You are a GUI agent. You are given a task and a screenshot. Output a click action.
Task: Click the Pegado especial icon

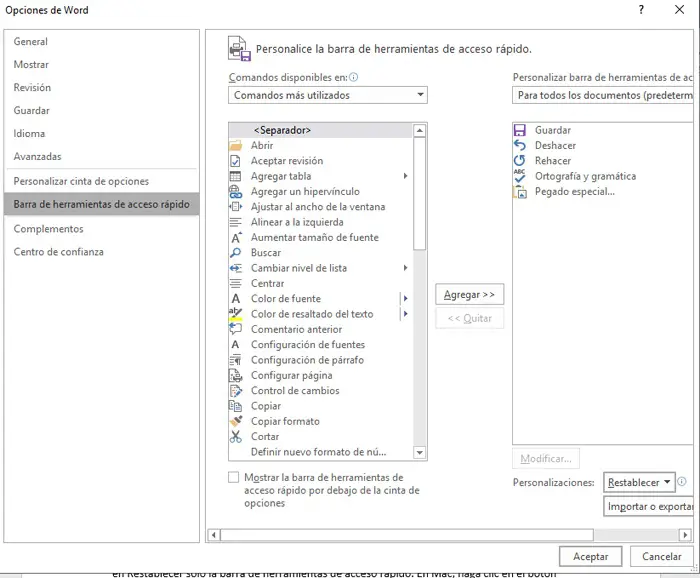520,191
